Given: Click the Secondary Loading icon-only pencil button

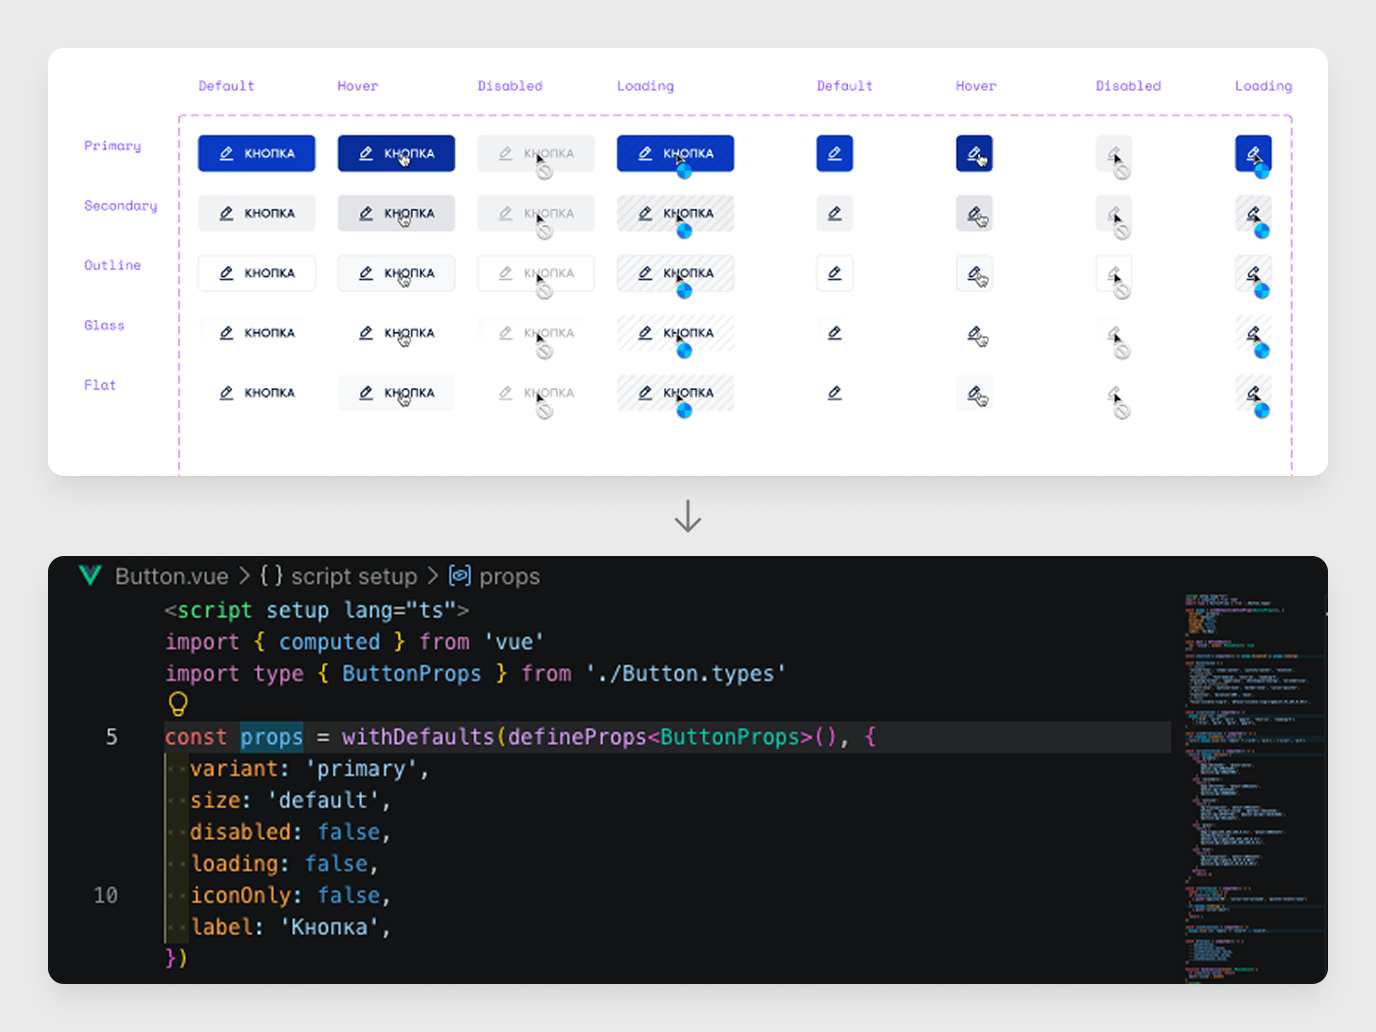Looking at the screenshot, I should [1253, 213].
